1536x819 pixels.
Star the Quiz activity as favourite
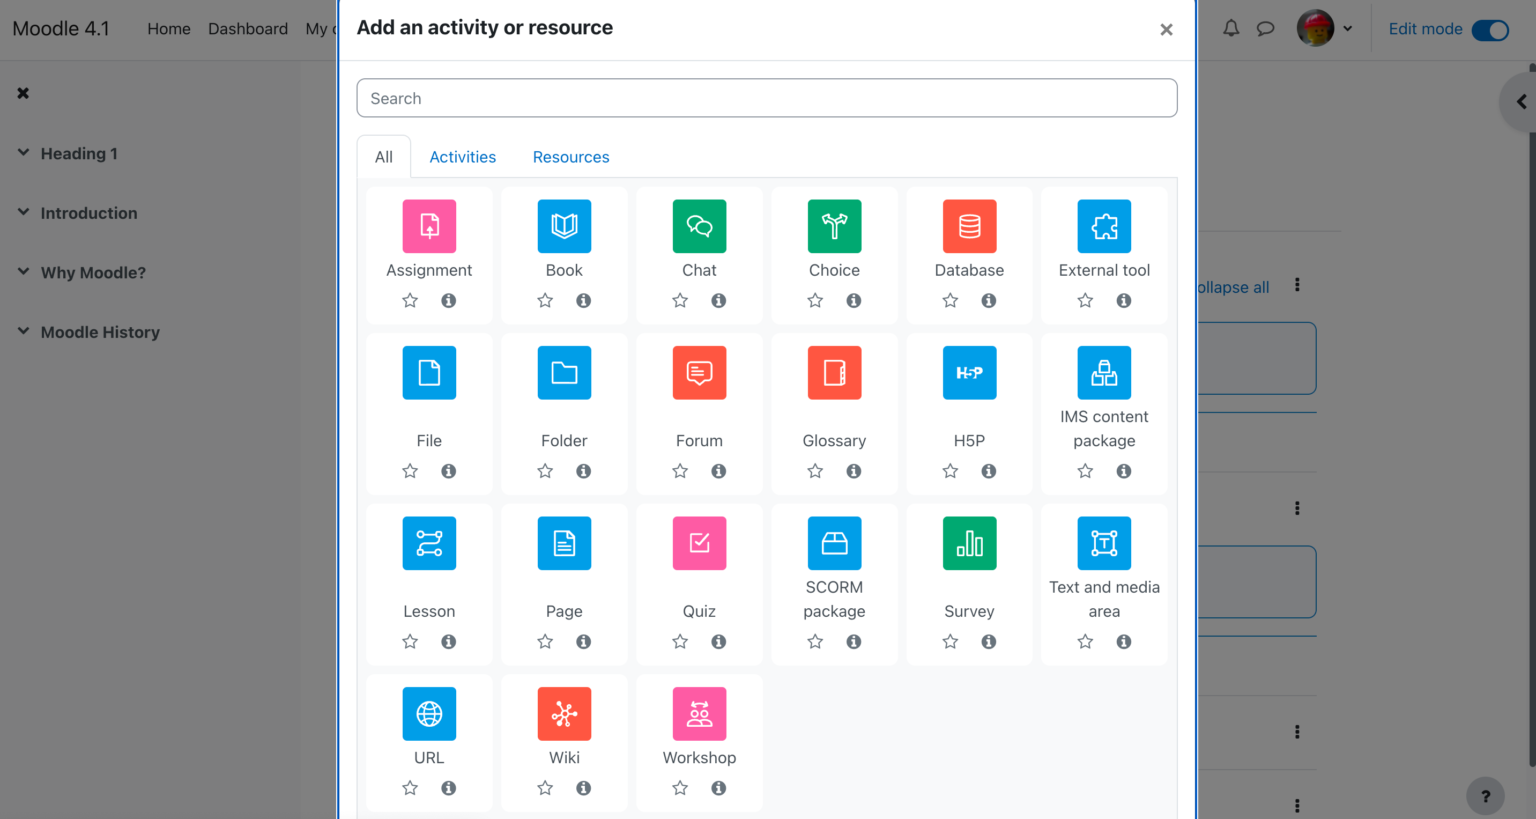(x=680, y=641)
